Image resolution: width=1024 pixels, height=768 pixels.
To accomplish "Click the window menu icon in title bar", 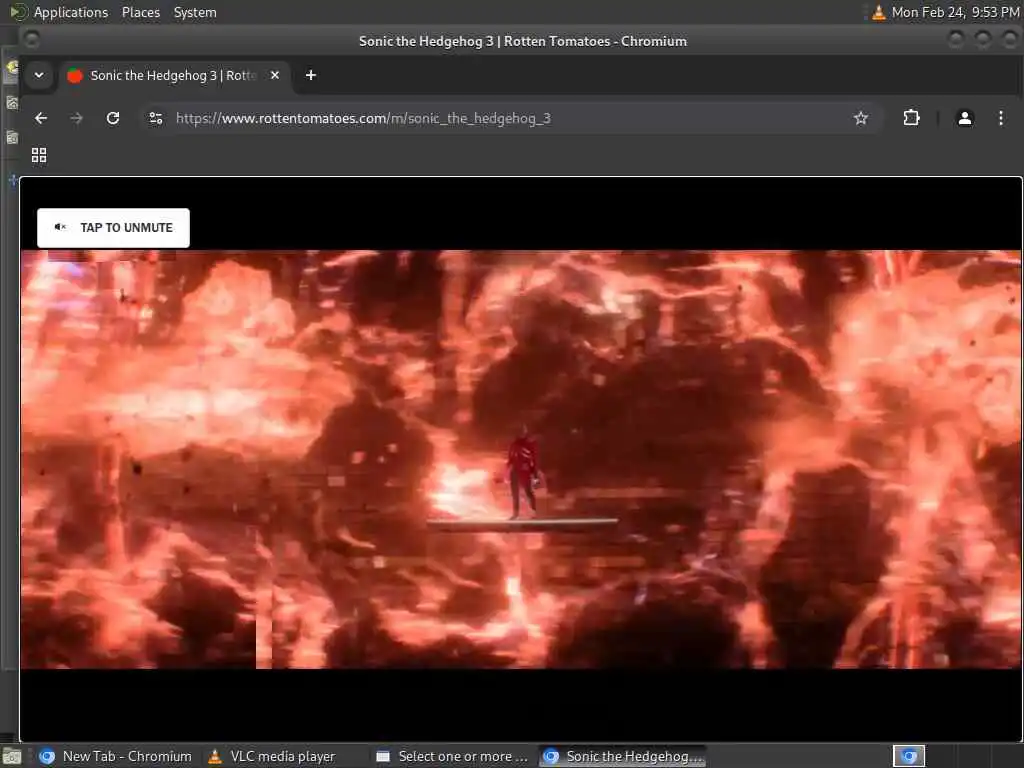I will tap(31, 40).
